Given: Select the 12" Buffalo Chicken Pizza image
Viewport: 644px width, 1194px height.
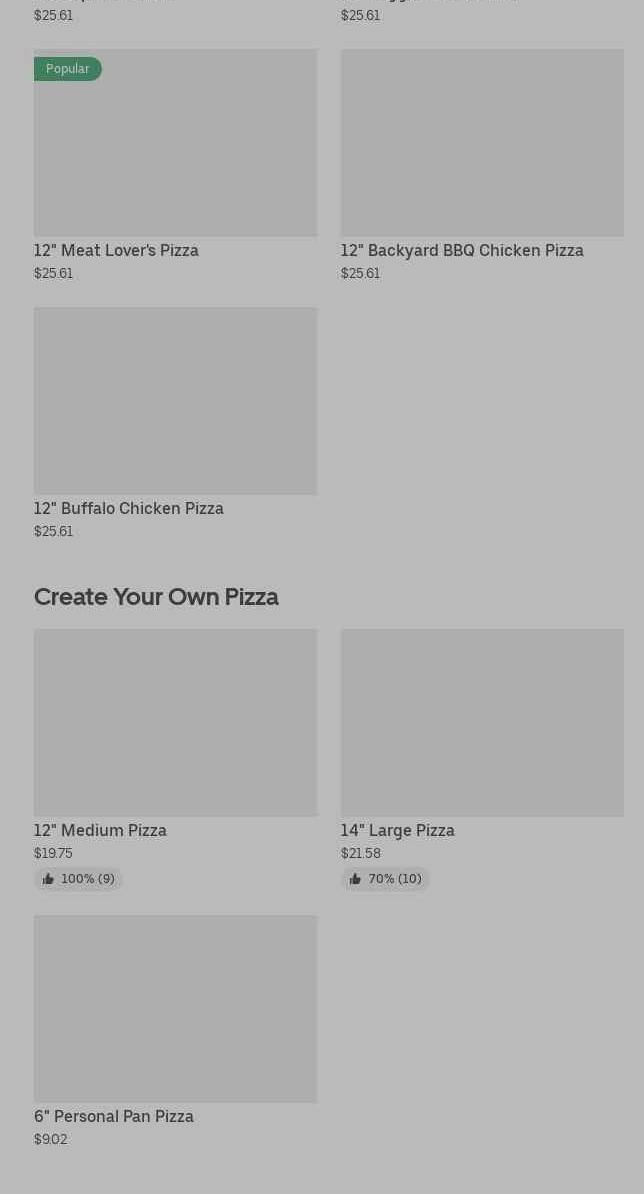Looking at the screenshot, I should click(x=175, y=401).
